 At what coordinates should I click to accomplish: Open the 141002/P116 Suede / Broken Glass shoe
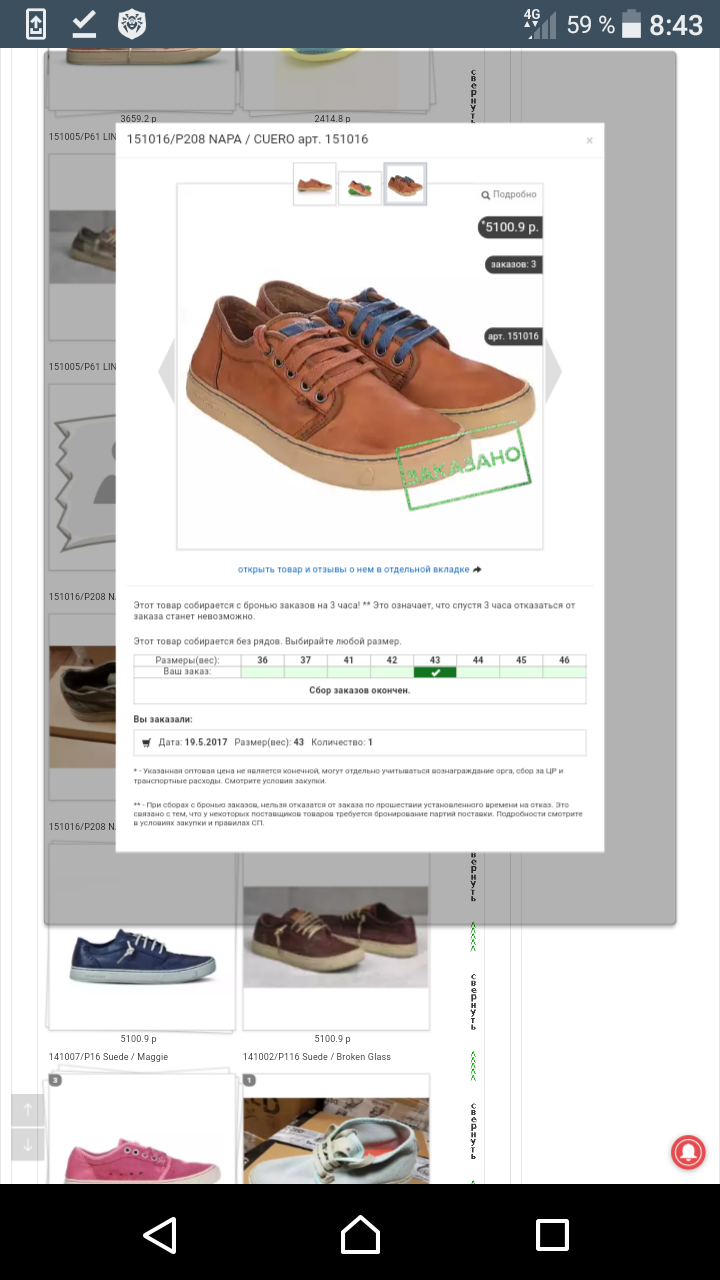click(x=336, y=938)
